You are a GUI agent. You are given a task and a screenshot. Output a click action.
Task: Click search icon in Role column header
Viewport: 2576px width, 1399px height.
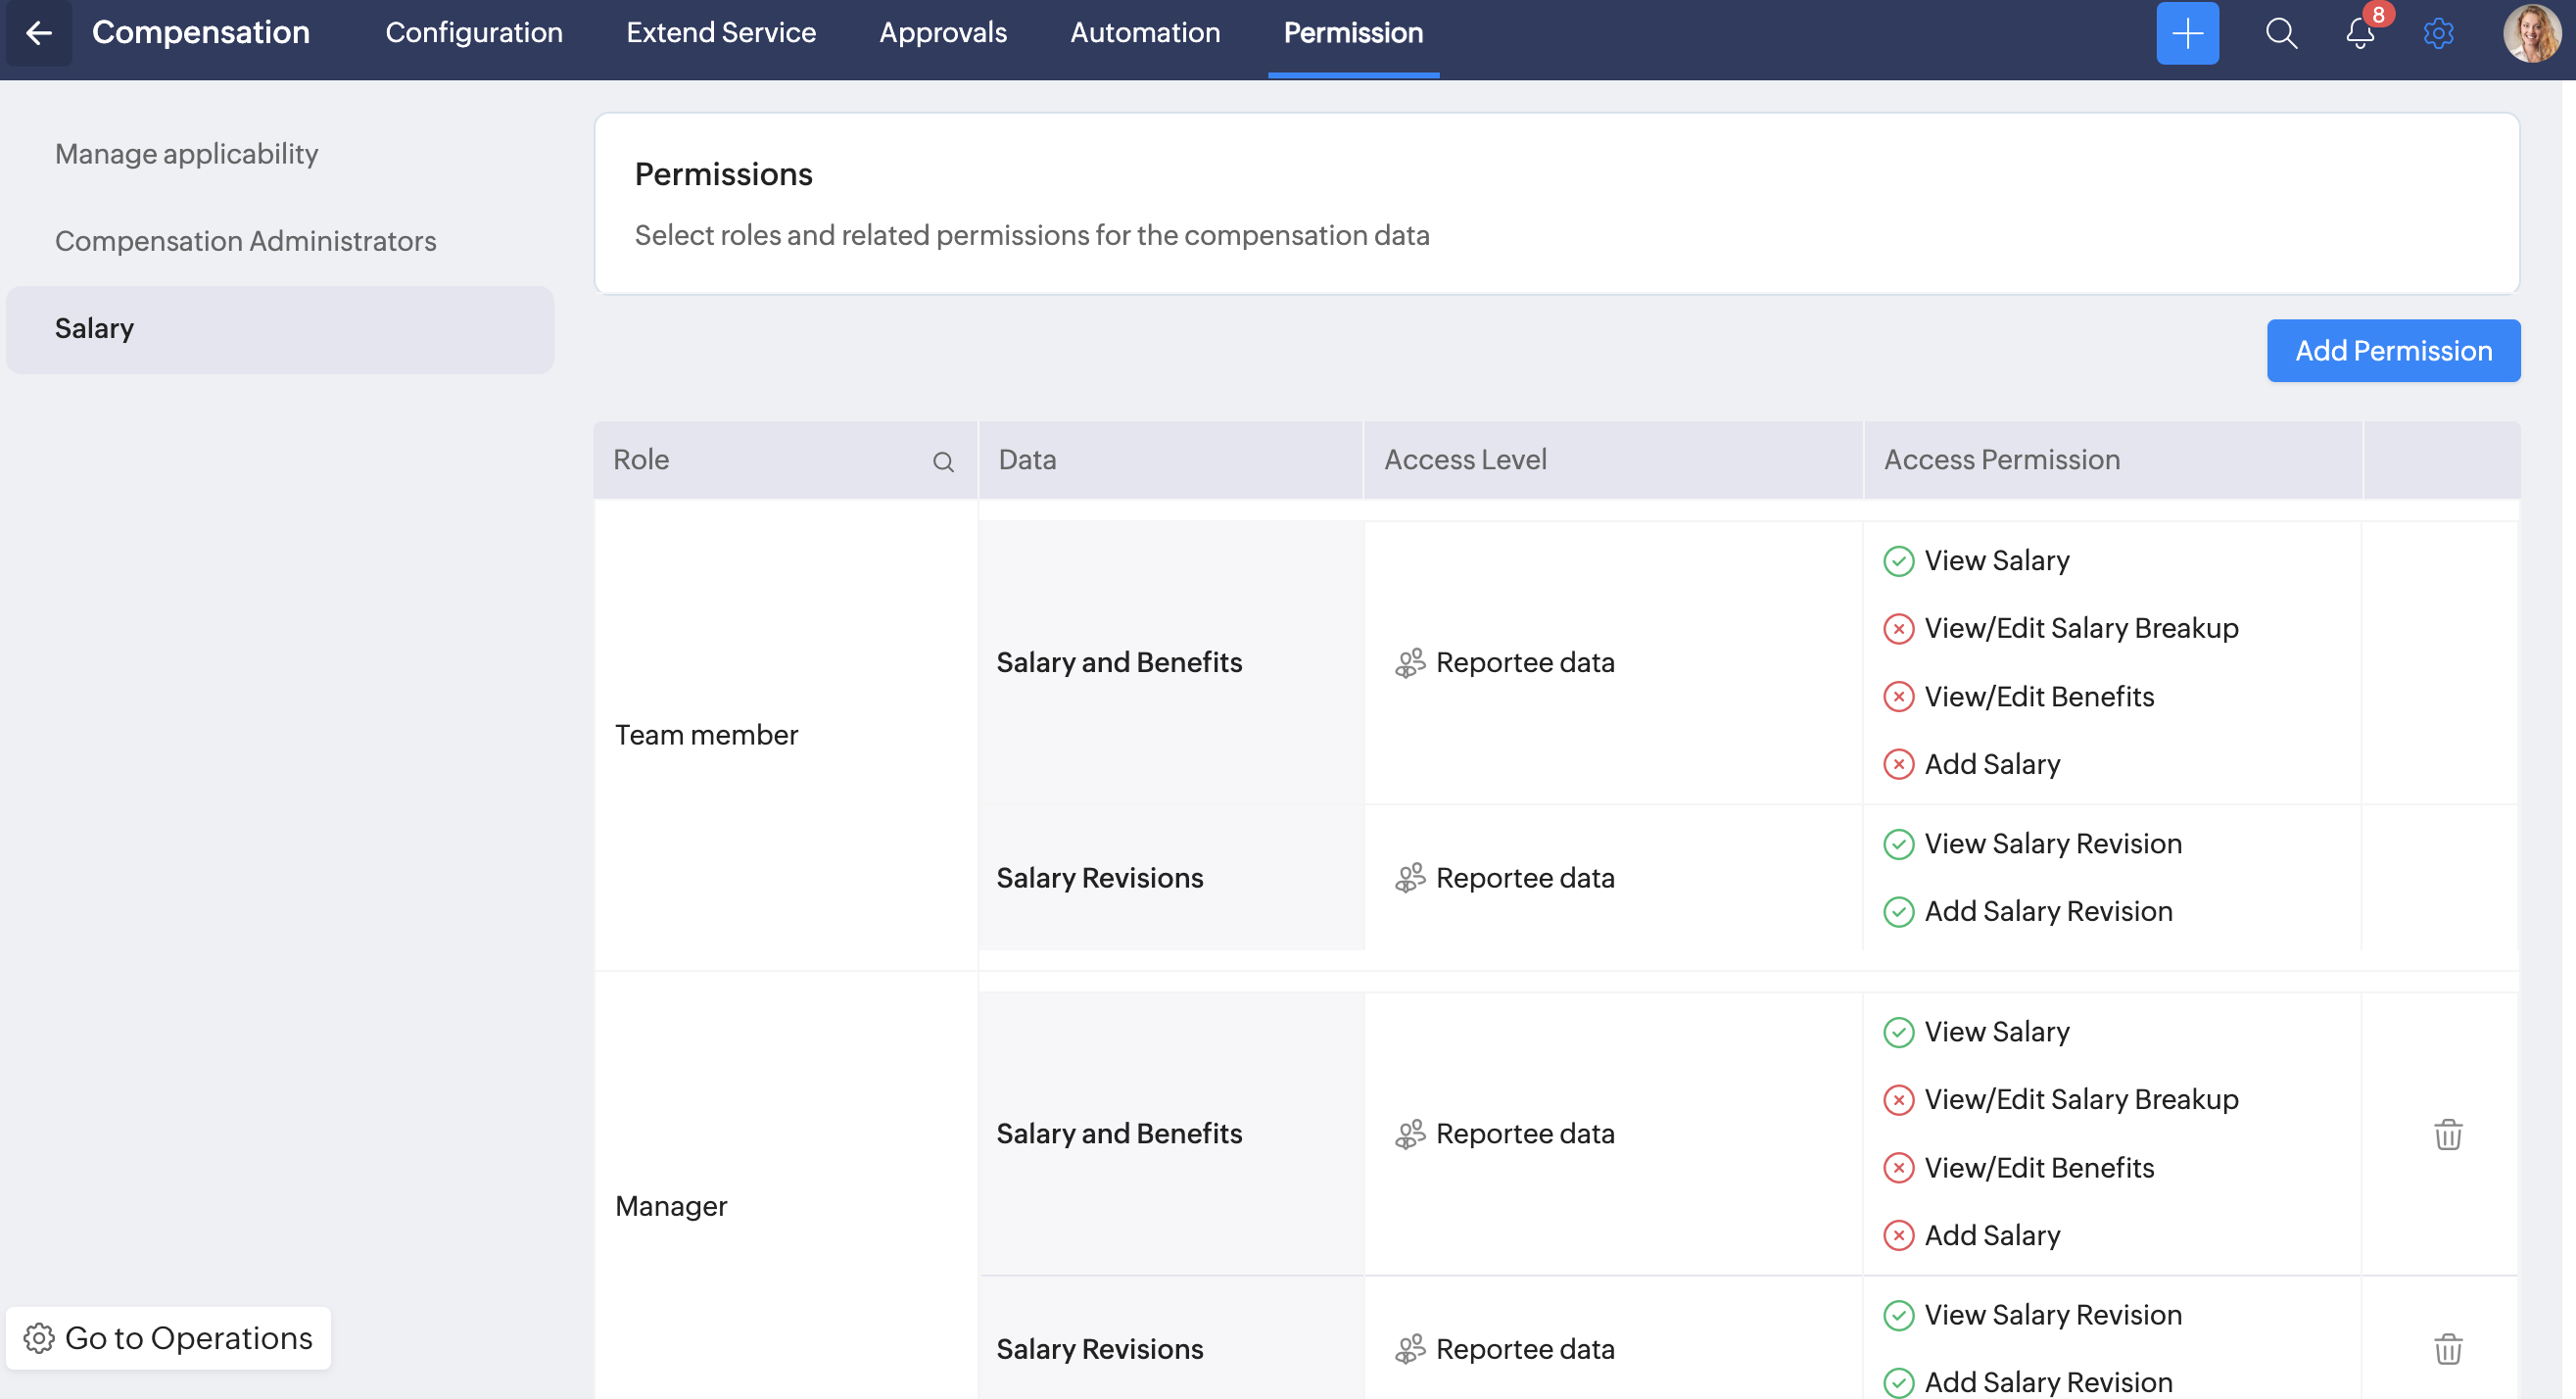point(943,461)
